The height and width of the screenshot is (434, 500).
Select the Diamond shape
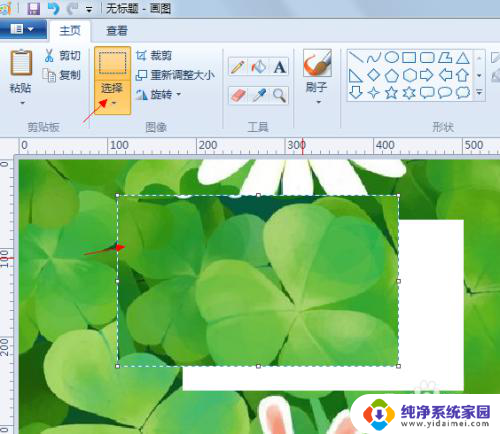374,75
